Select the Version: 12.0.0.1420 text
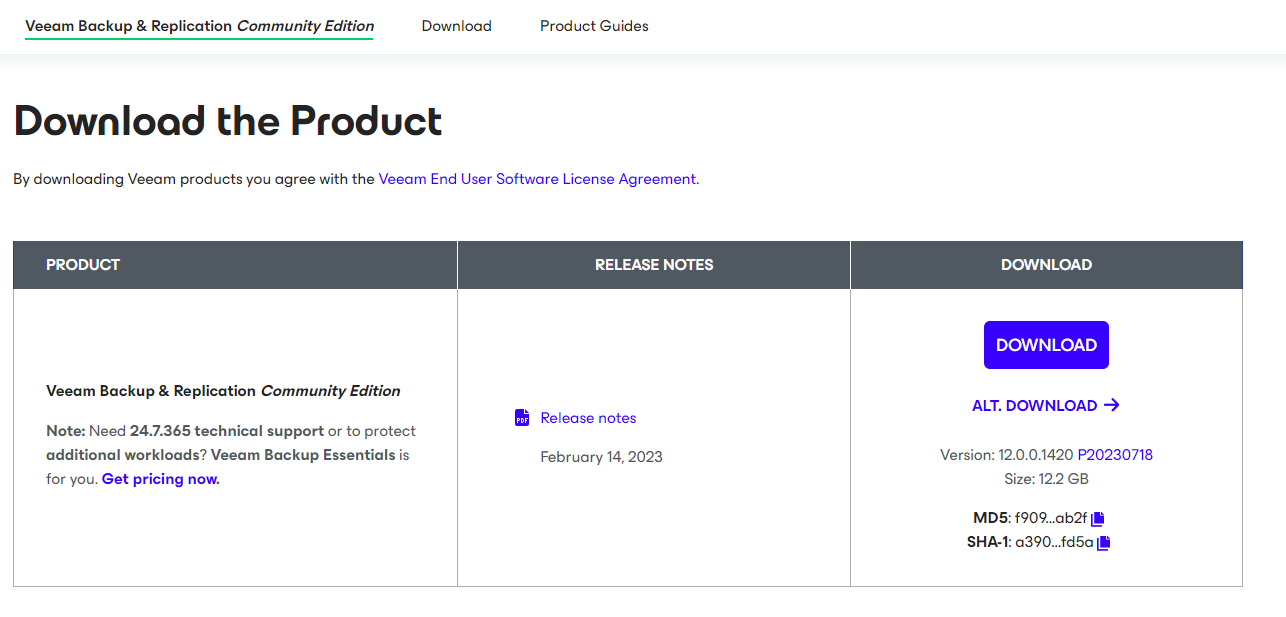Screen dimensions: 1286x617 [x=1007, y=455]
